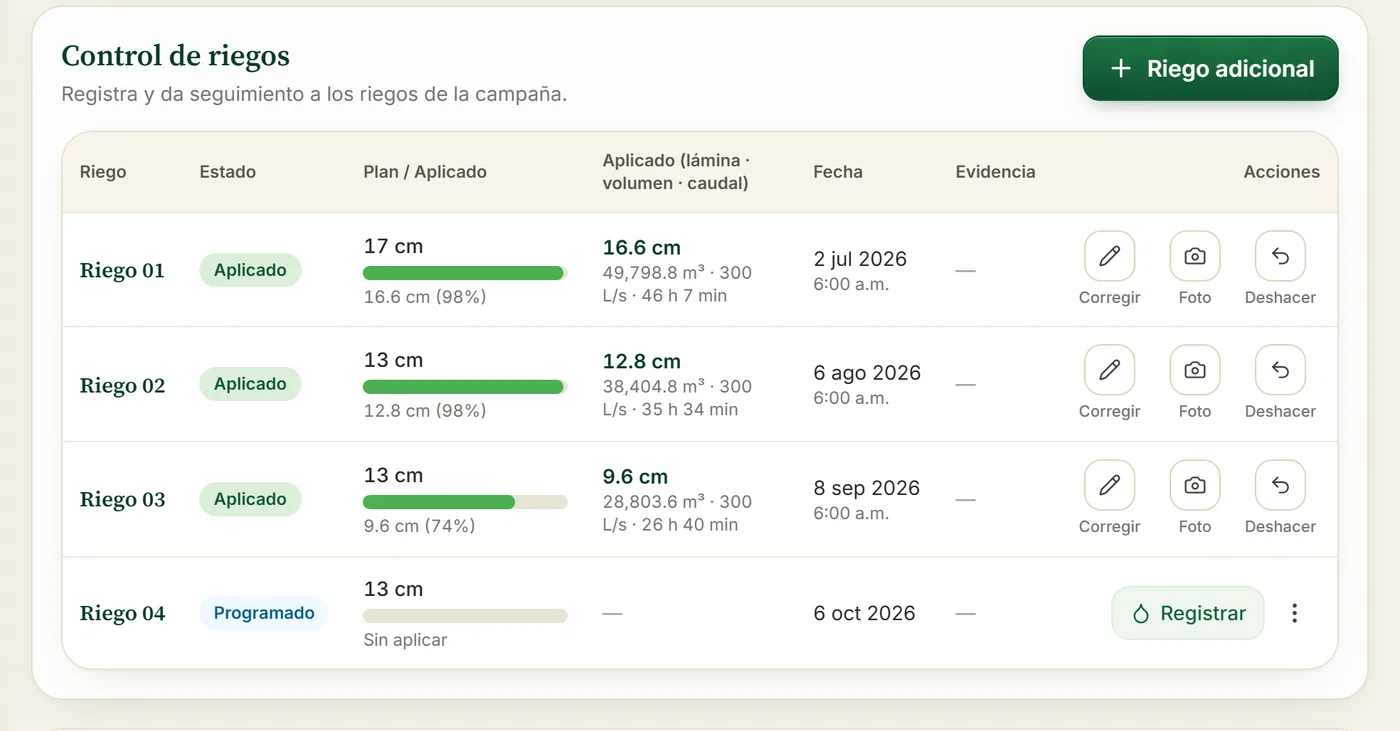Click the Riego 04 row name
1400x731 pixels.
122,613
